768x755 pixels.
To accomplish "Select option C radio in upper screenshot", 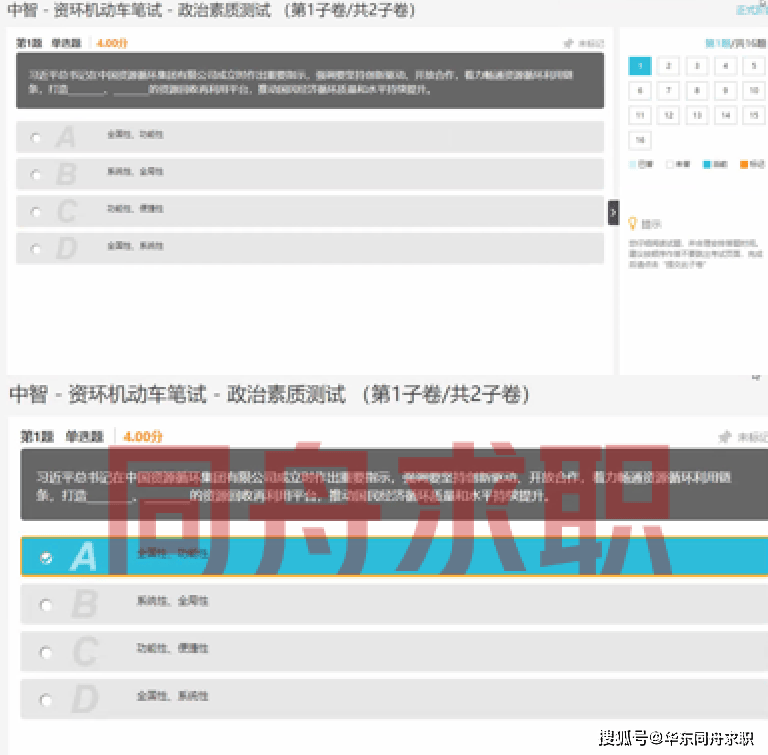I will tap(36, 212).
